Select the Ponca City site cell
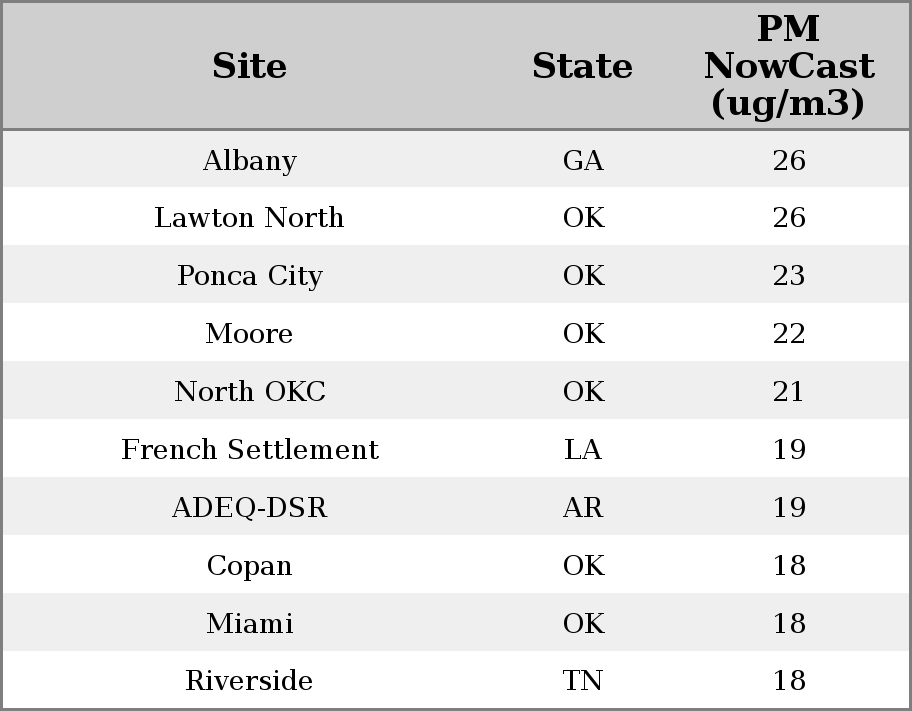Image resolution: width=912 pixels, height=711 pixels. tap(250, 276)
